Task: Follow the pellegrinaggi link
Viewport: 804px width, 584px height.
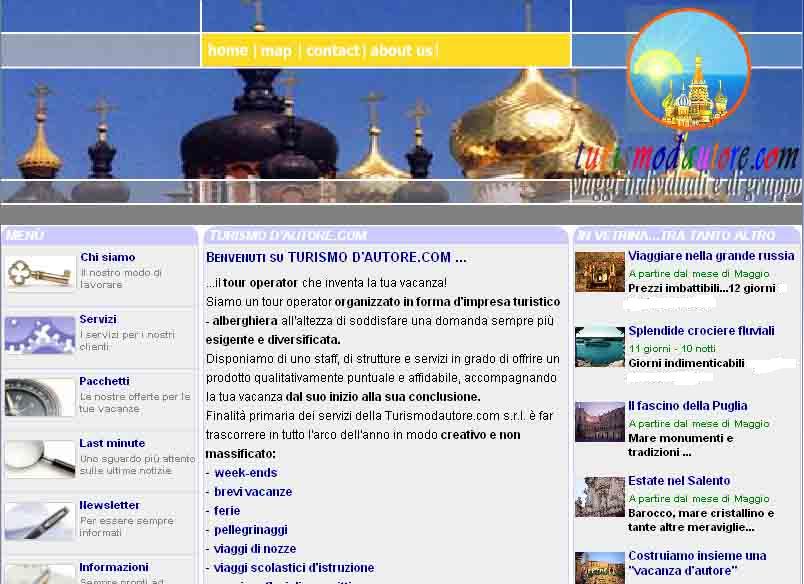Action: (251, 530)
